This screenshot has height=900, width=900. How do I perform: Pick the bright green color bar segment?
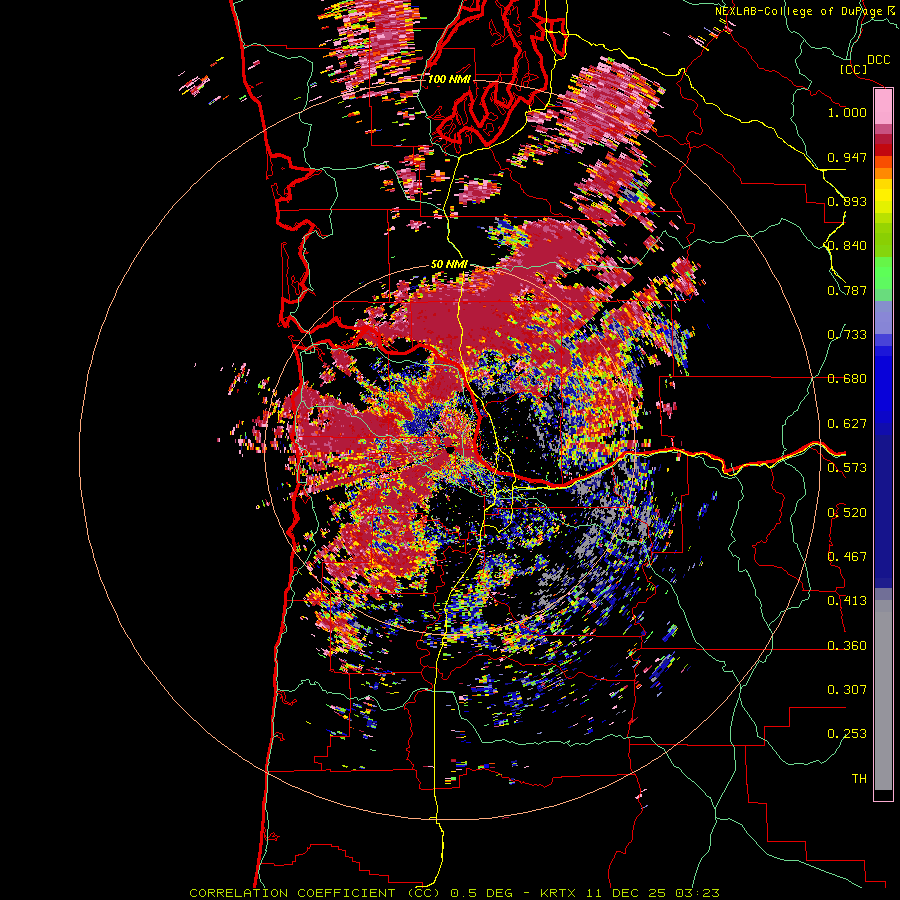(x=883, y=273)
